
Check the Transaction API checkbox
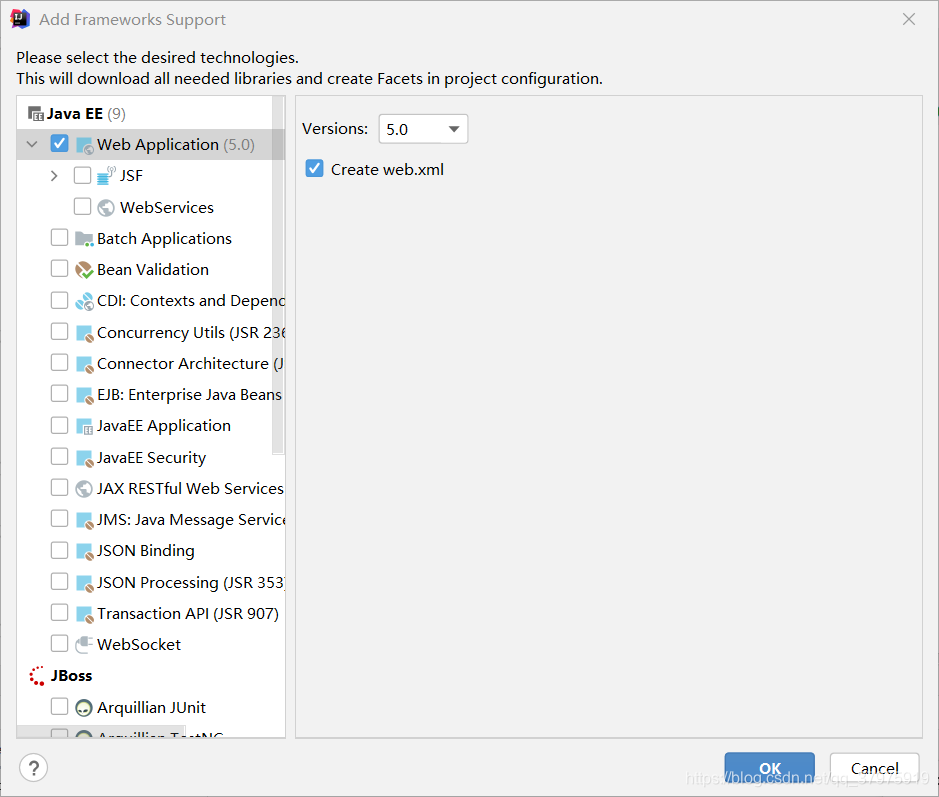point(59,613)
